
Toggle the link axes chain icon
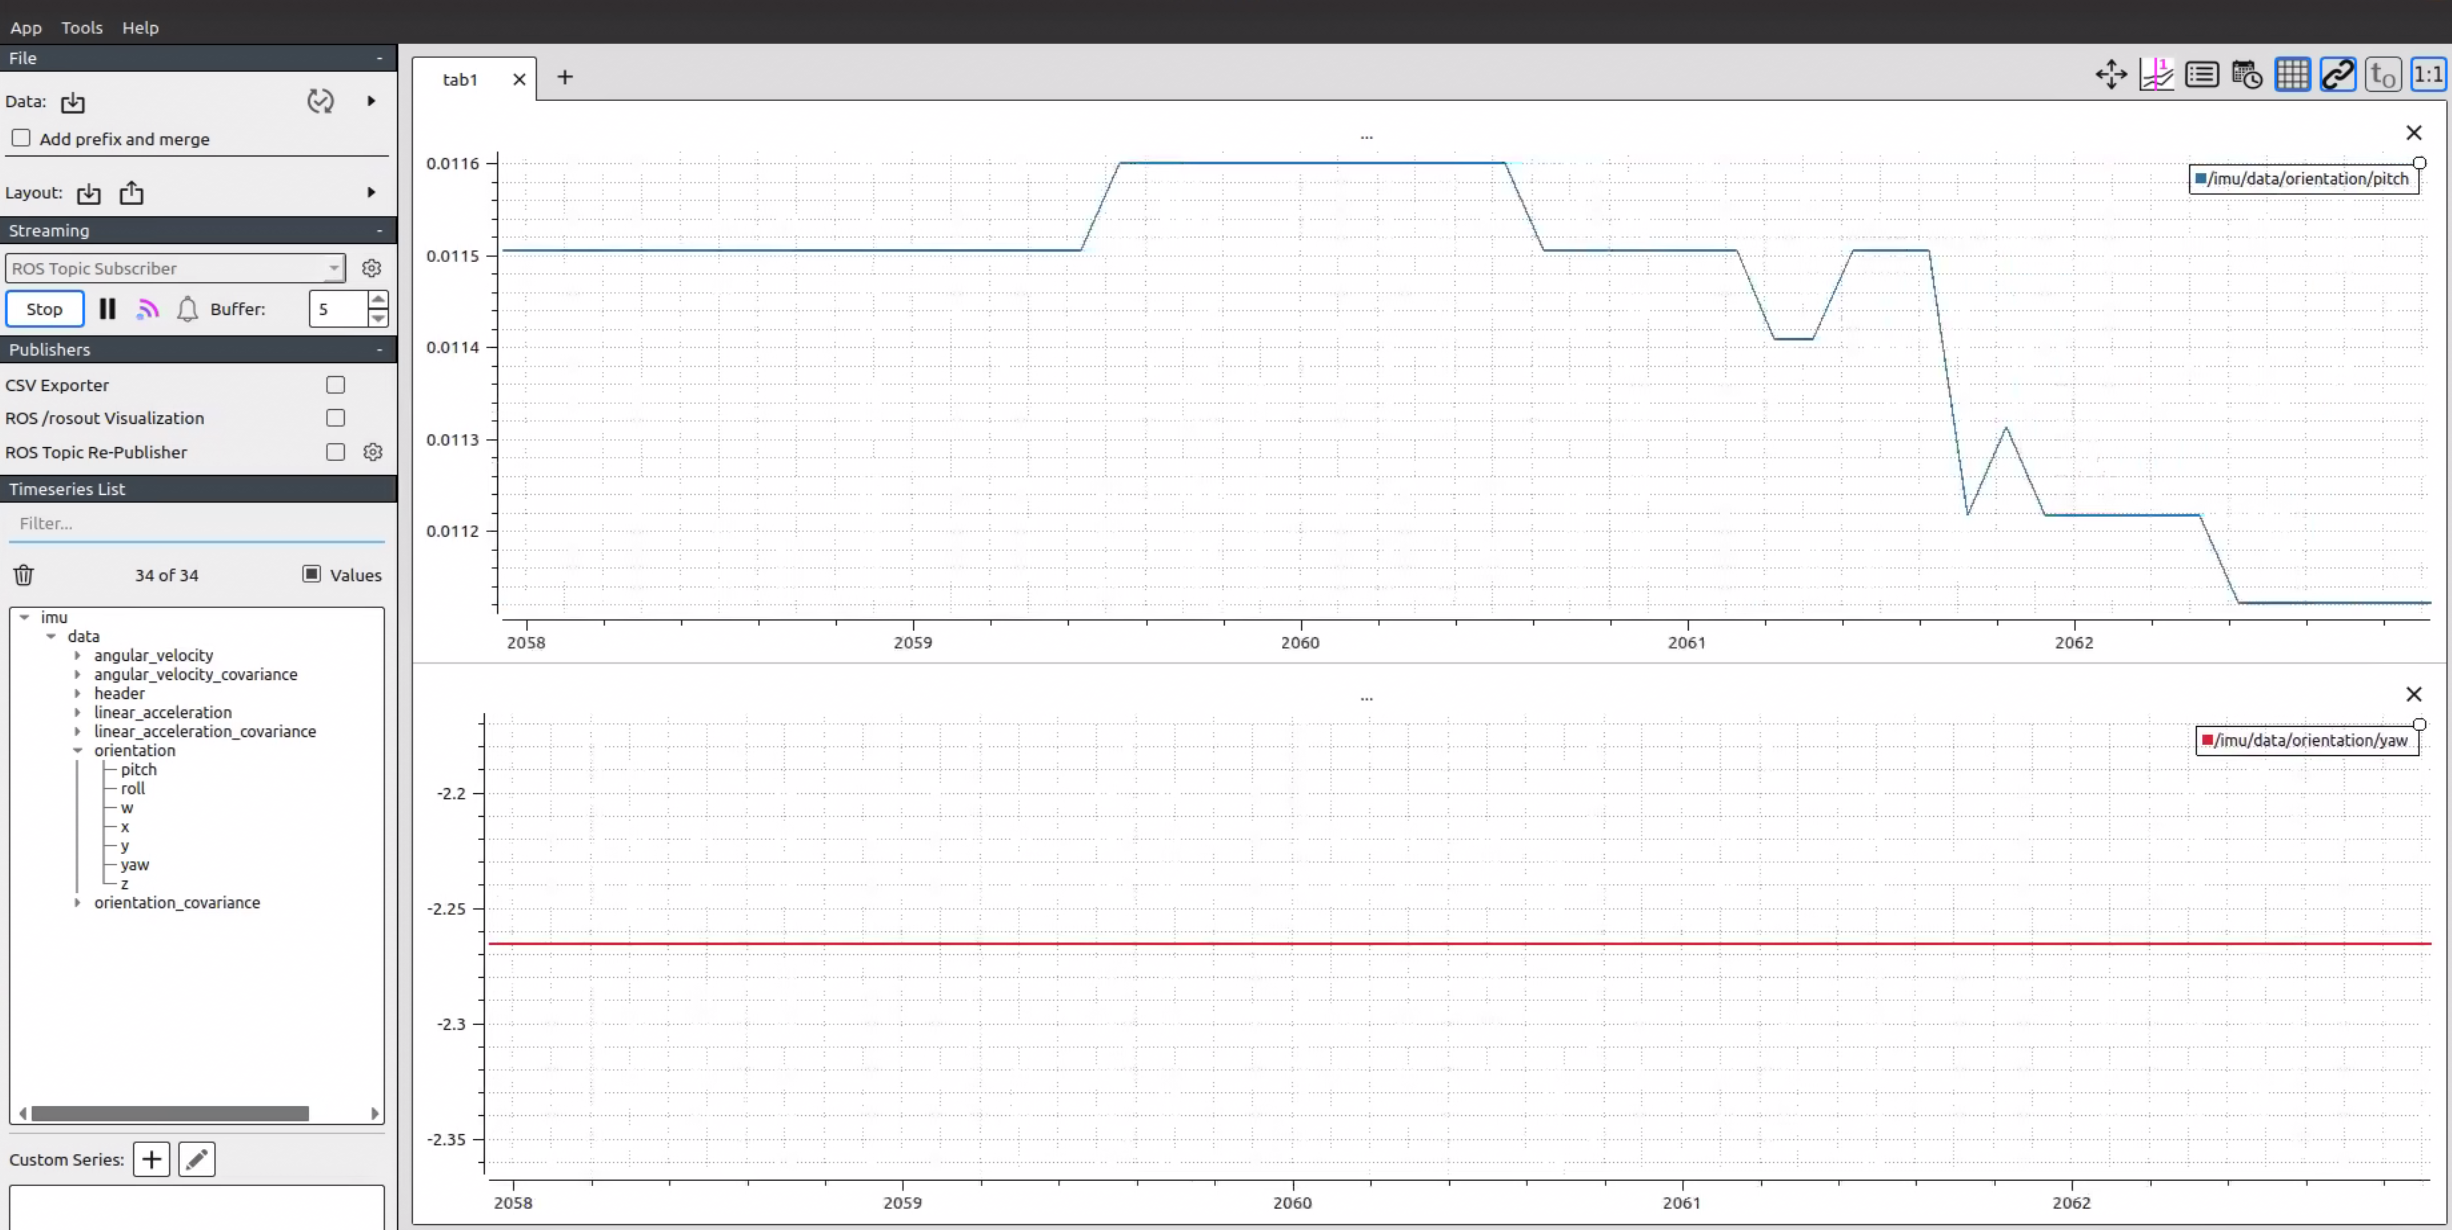click(x=2338, y=75)
